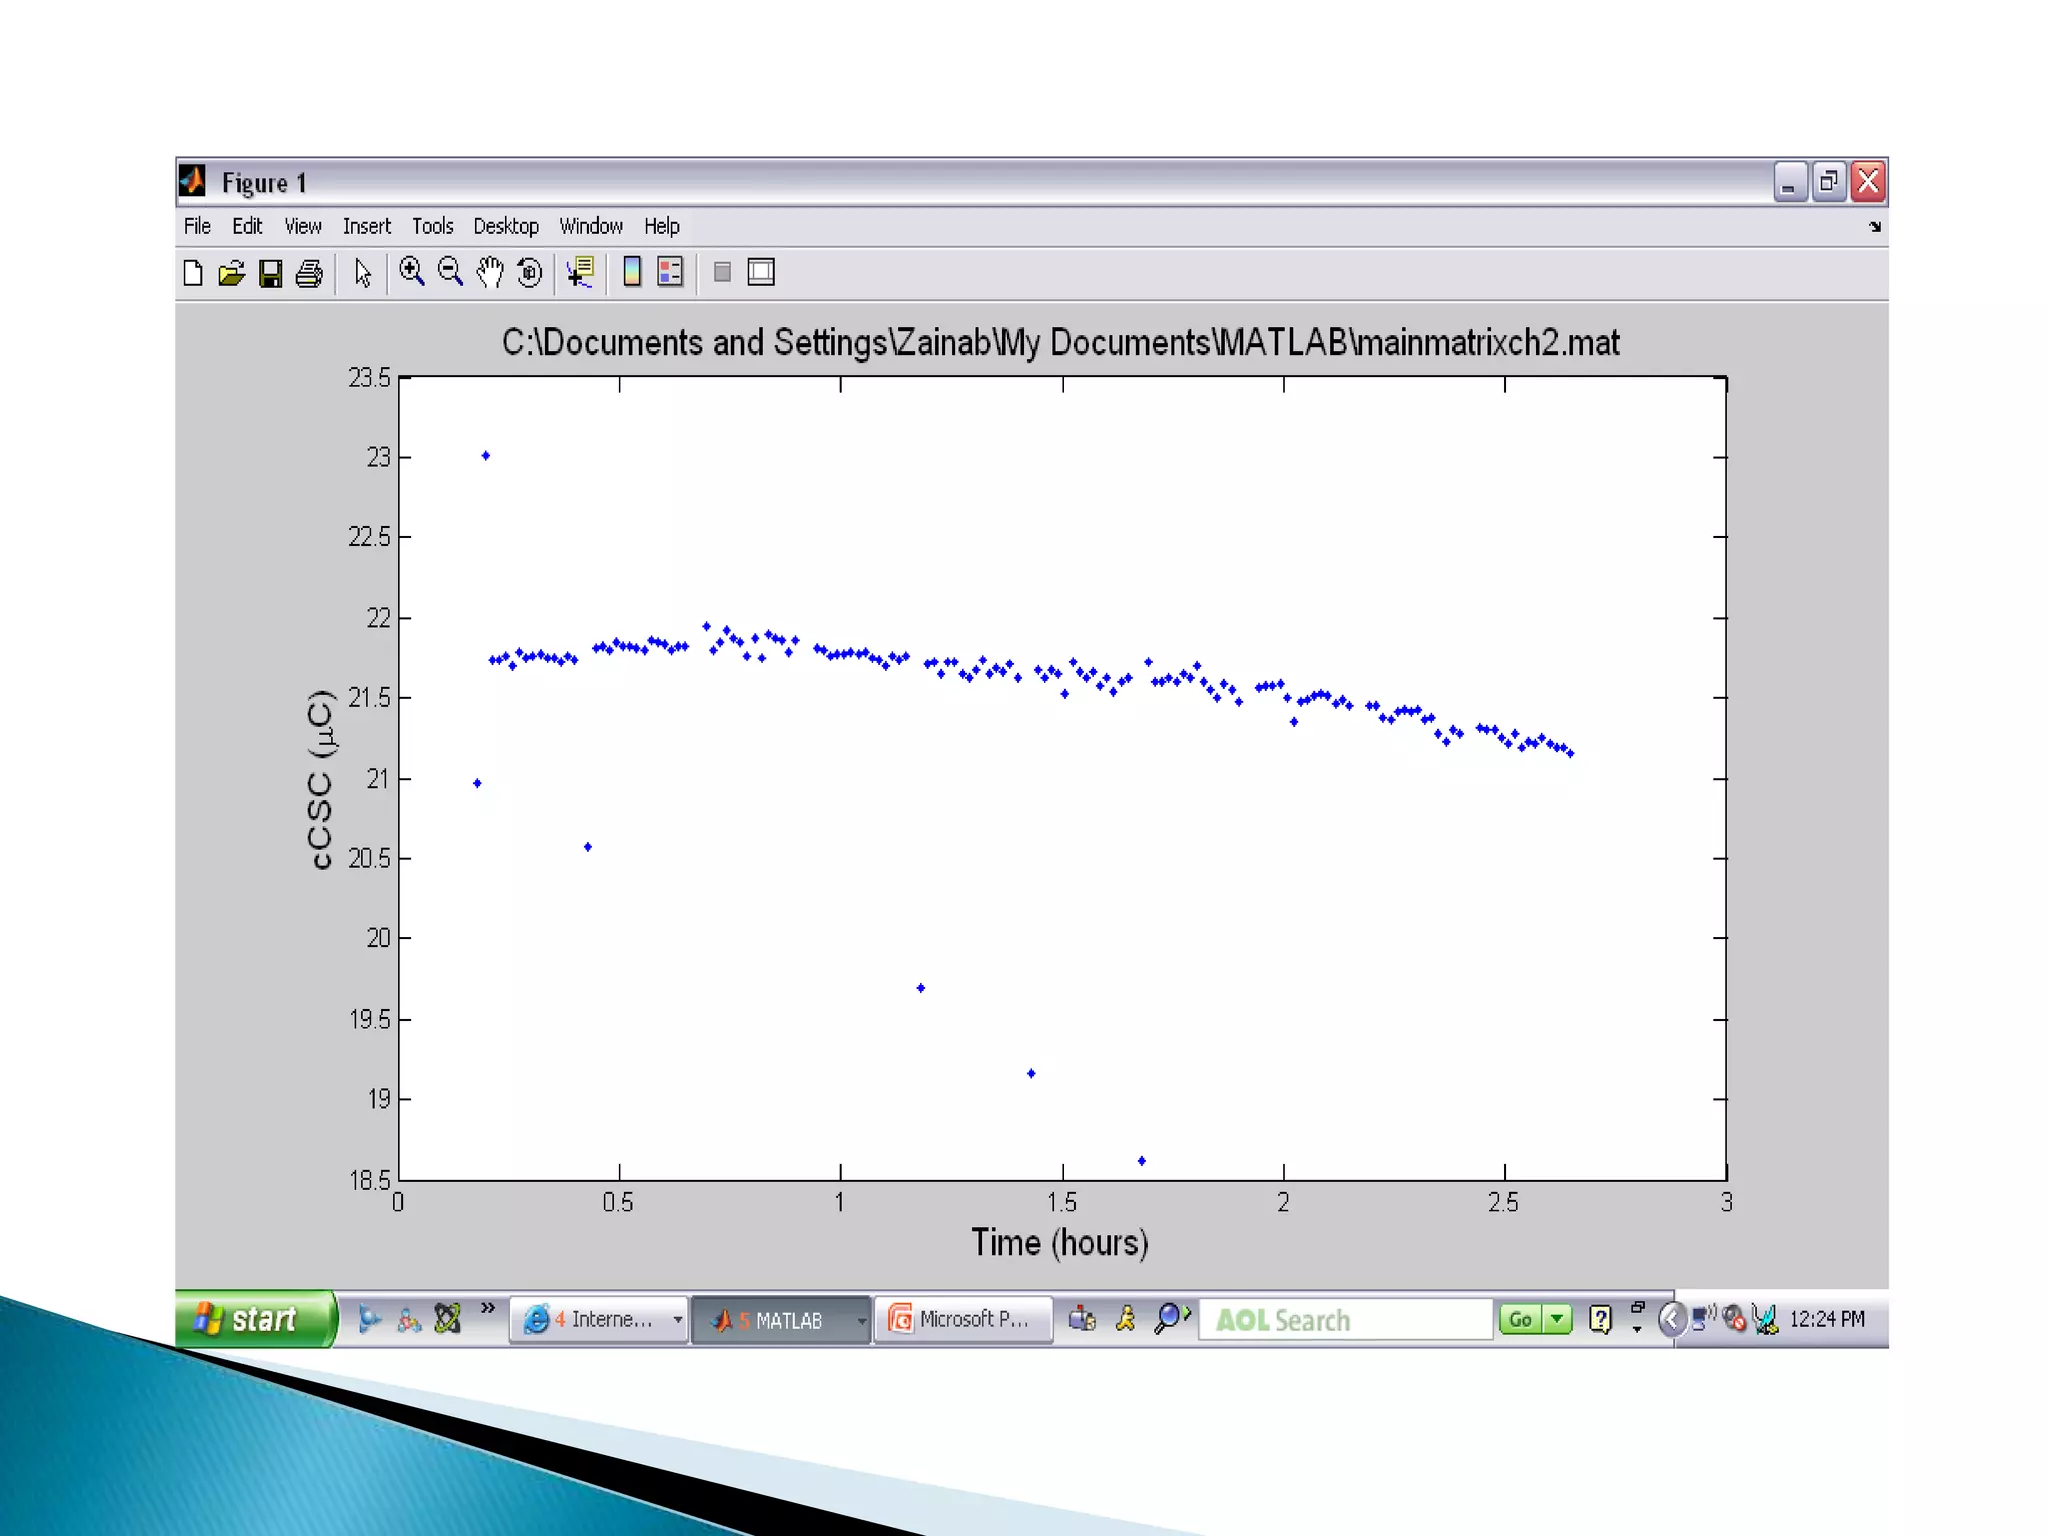Open a file with the folder icon
The height and width of the screenshot is (1536, 2048).
click(231, 273)
